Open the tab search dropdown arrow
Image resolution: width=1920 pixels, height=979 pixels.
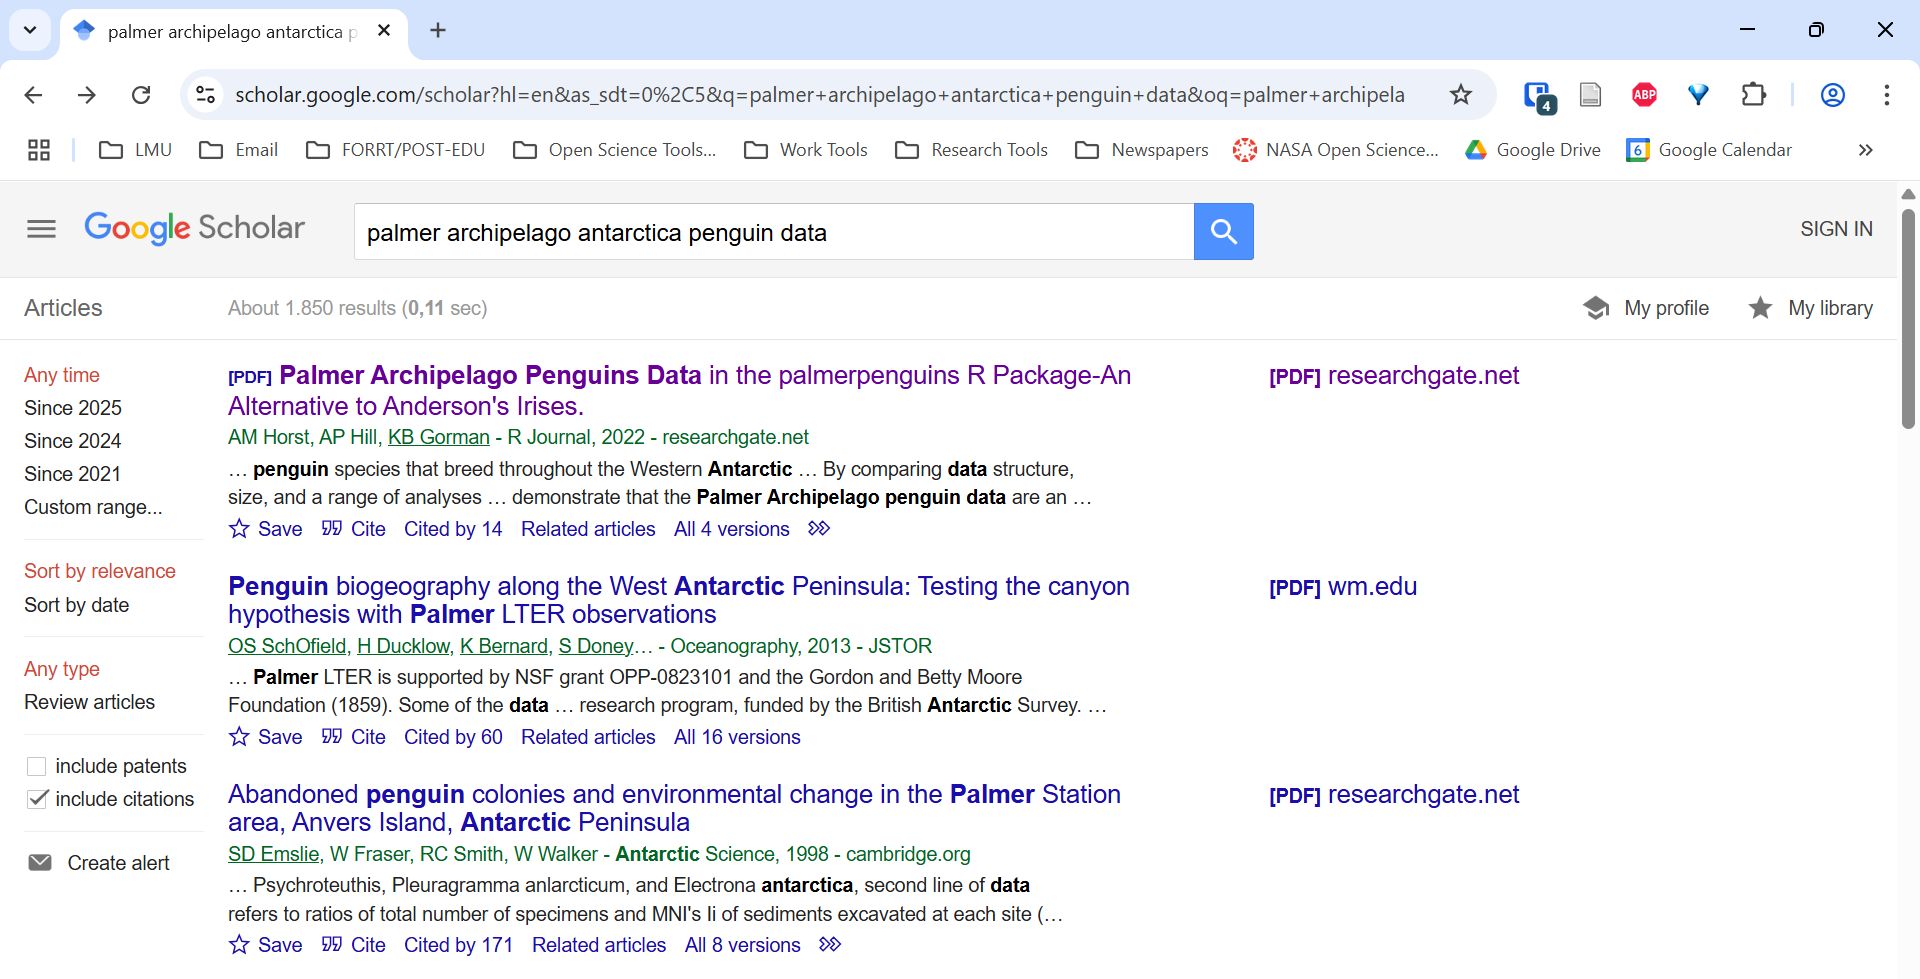click(30, 30)
